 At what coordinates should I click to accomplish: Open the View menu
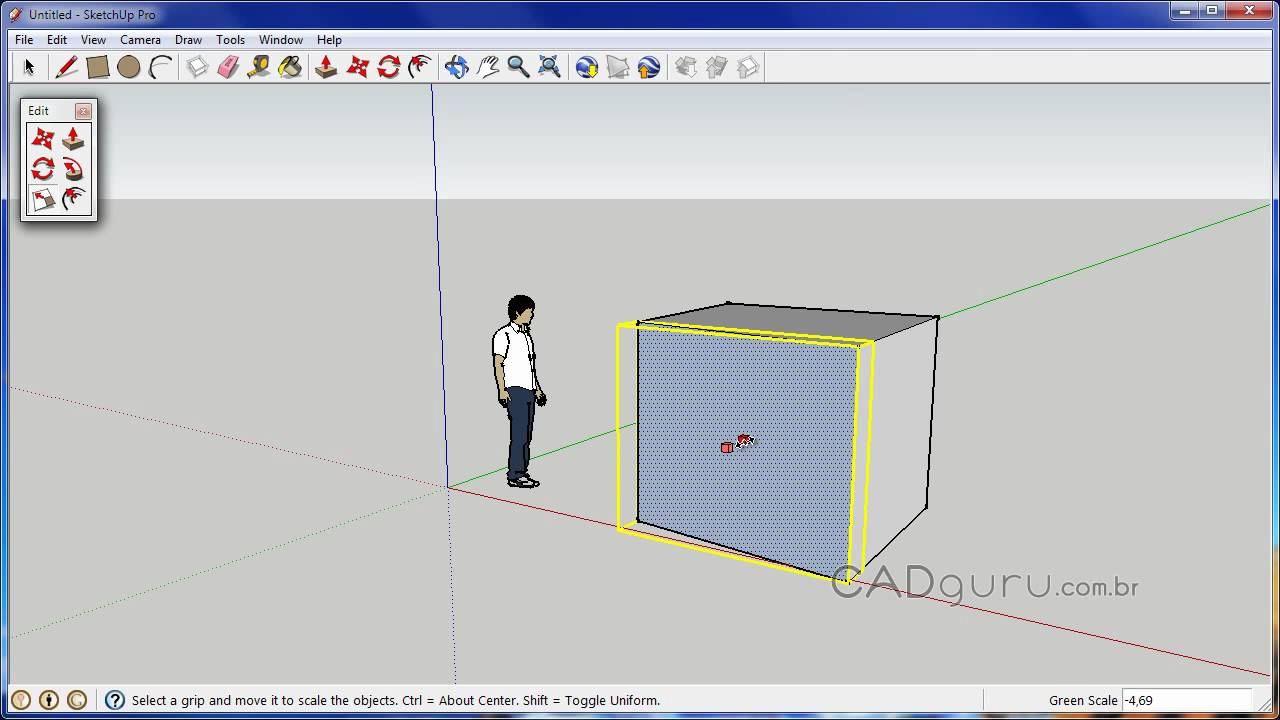coord(93,40)
